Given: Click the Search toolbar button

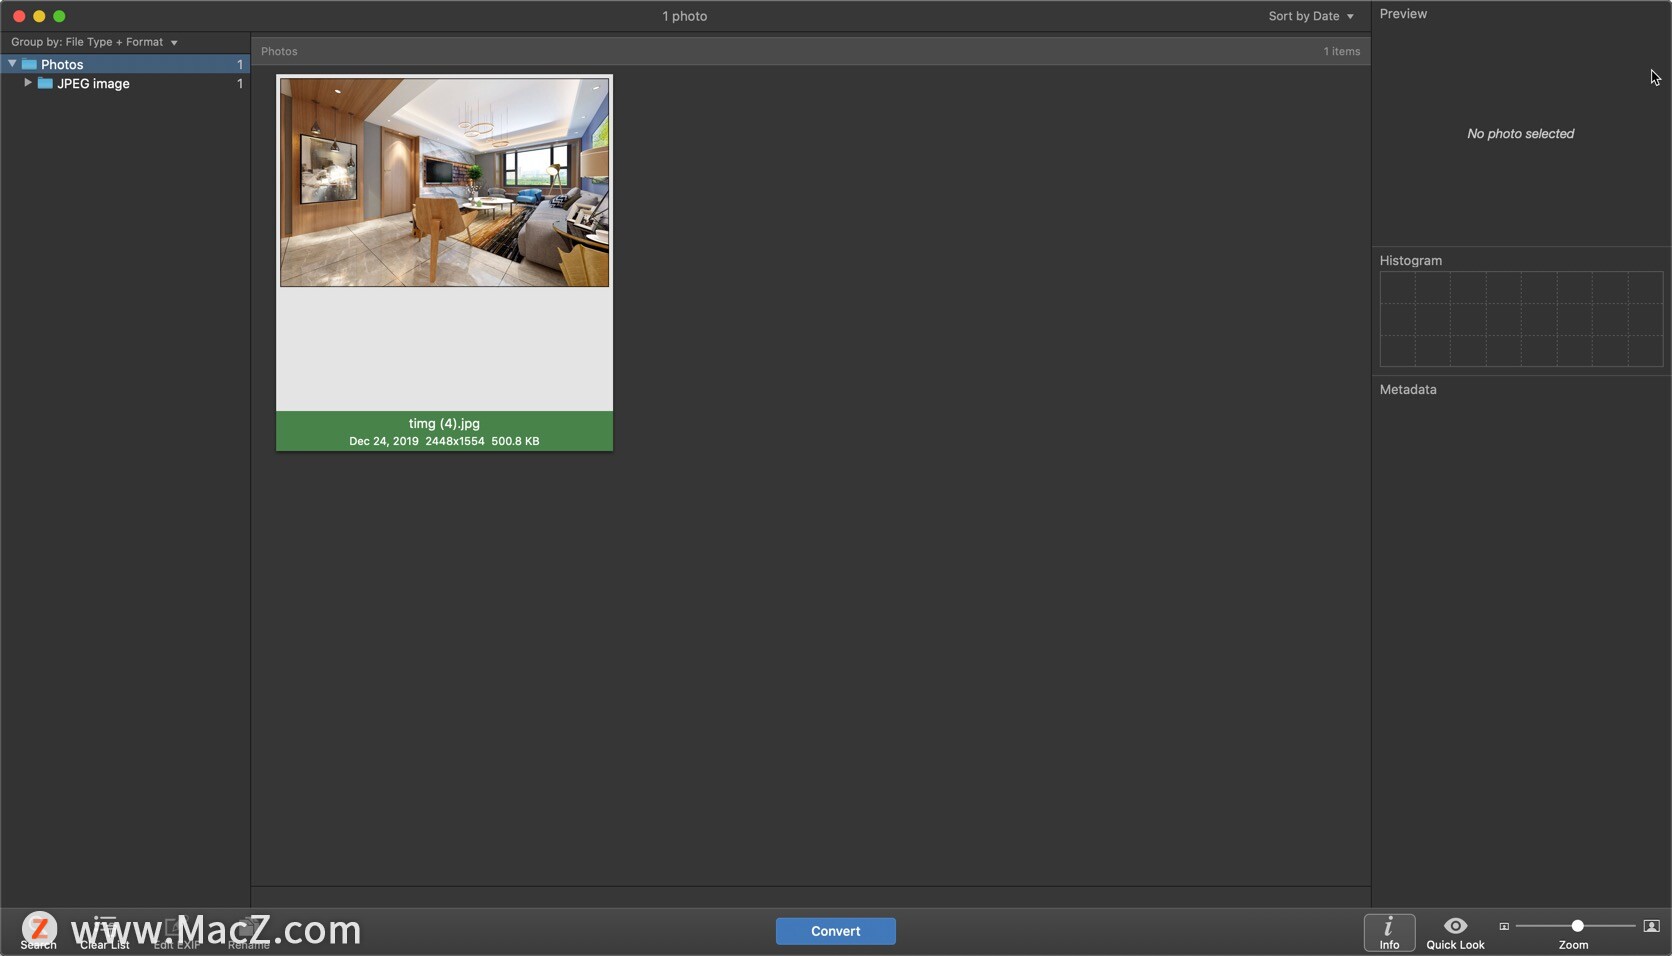Looking at the screenshot, I should pos(38,932).
